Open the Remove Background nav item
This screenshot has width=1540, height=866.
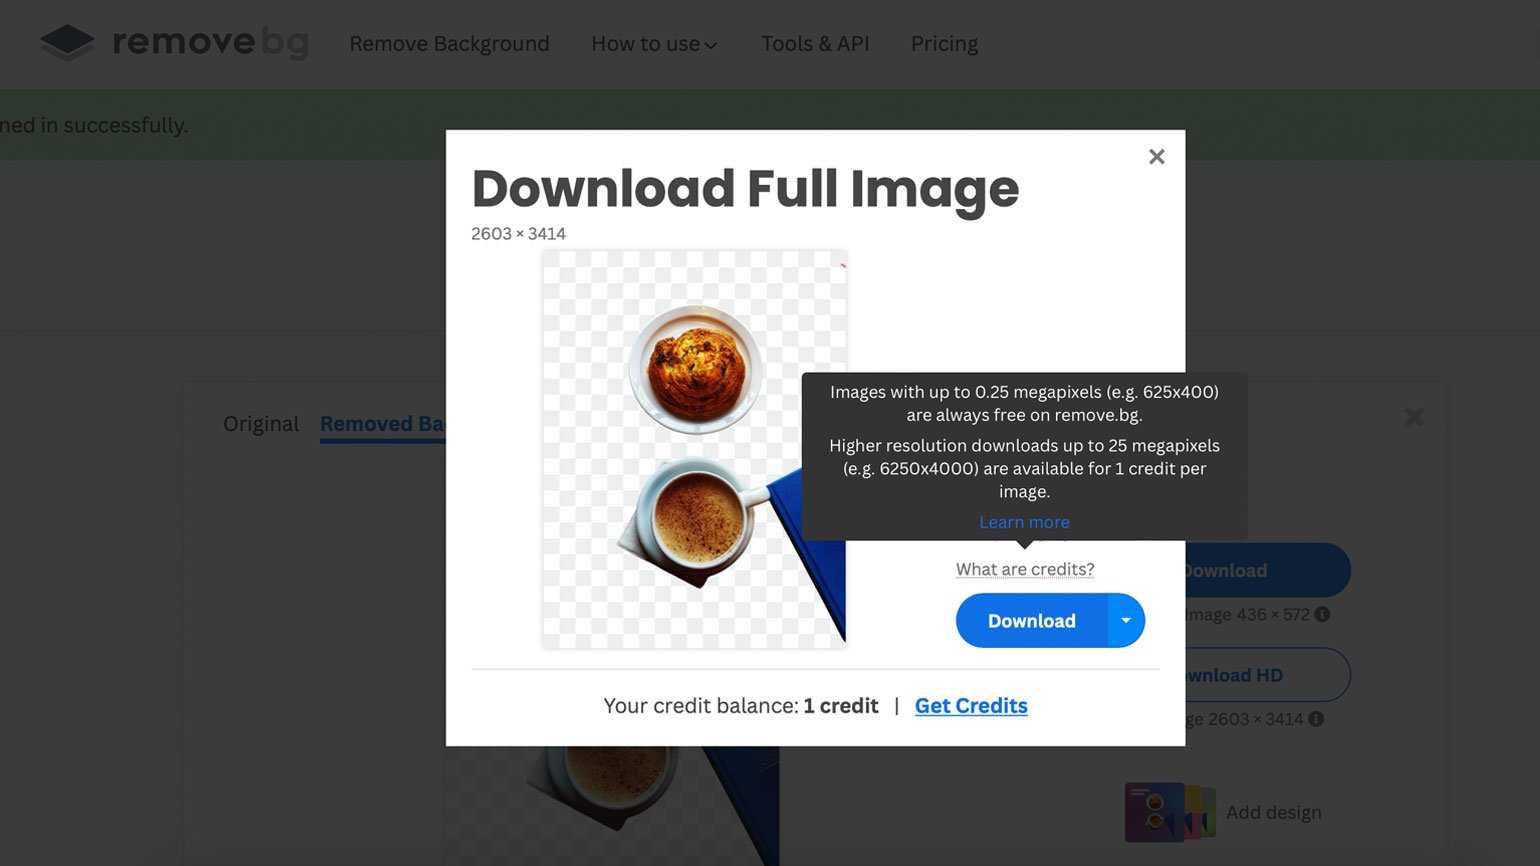[x=449, y=44]
